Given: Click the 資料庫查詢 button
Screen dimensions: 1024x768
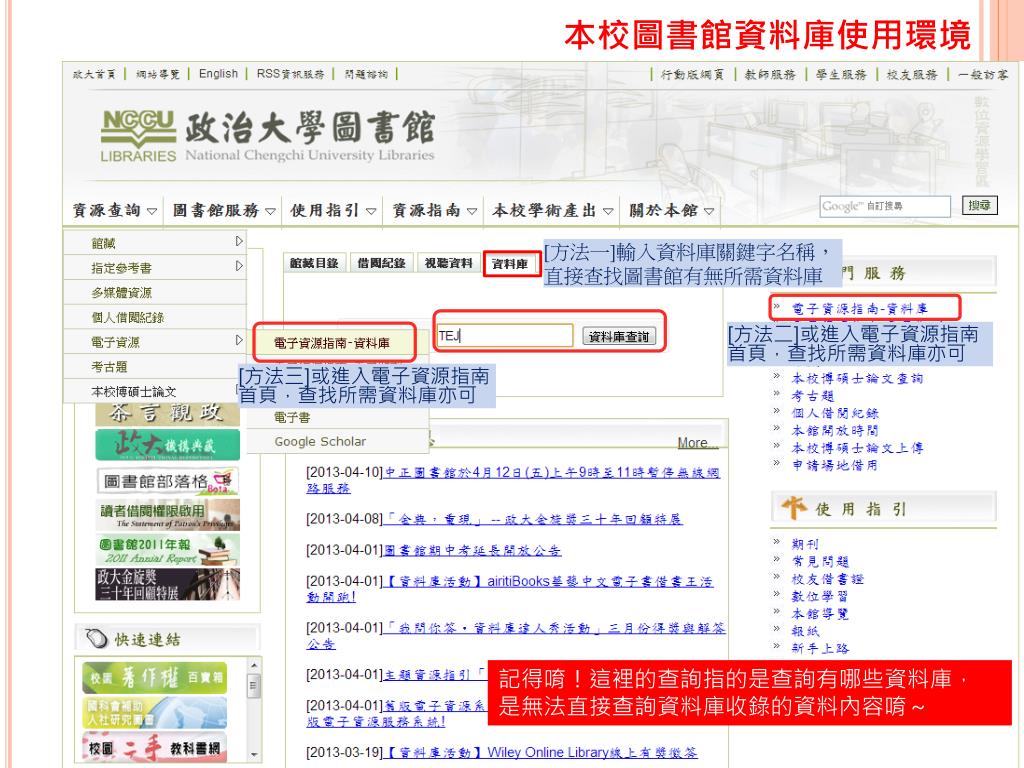Looking at the screenshot, I should pyautogui.click(x=619, y=336).
